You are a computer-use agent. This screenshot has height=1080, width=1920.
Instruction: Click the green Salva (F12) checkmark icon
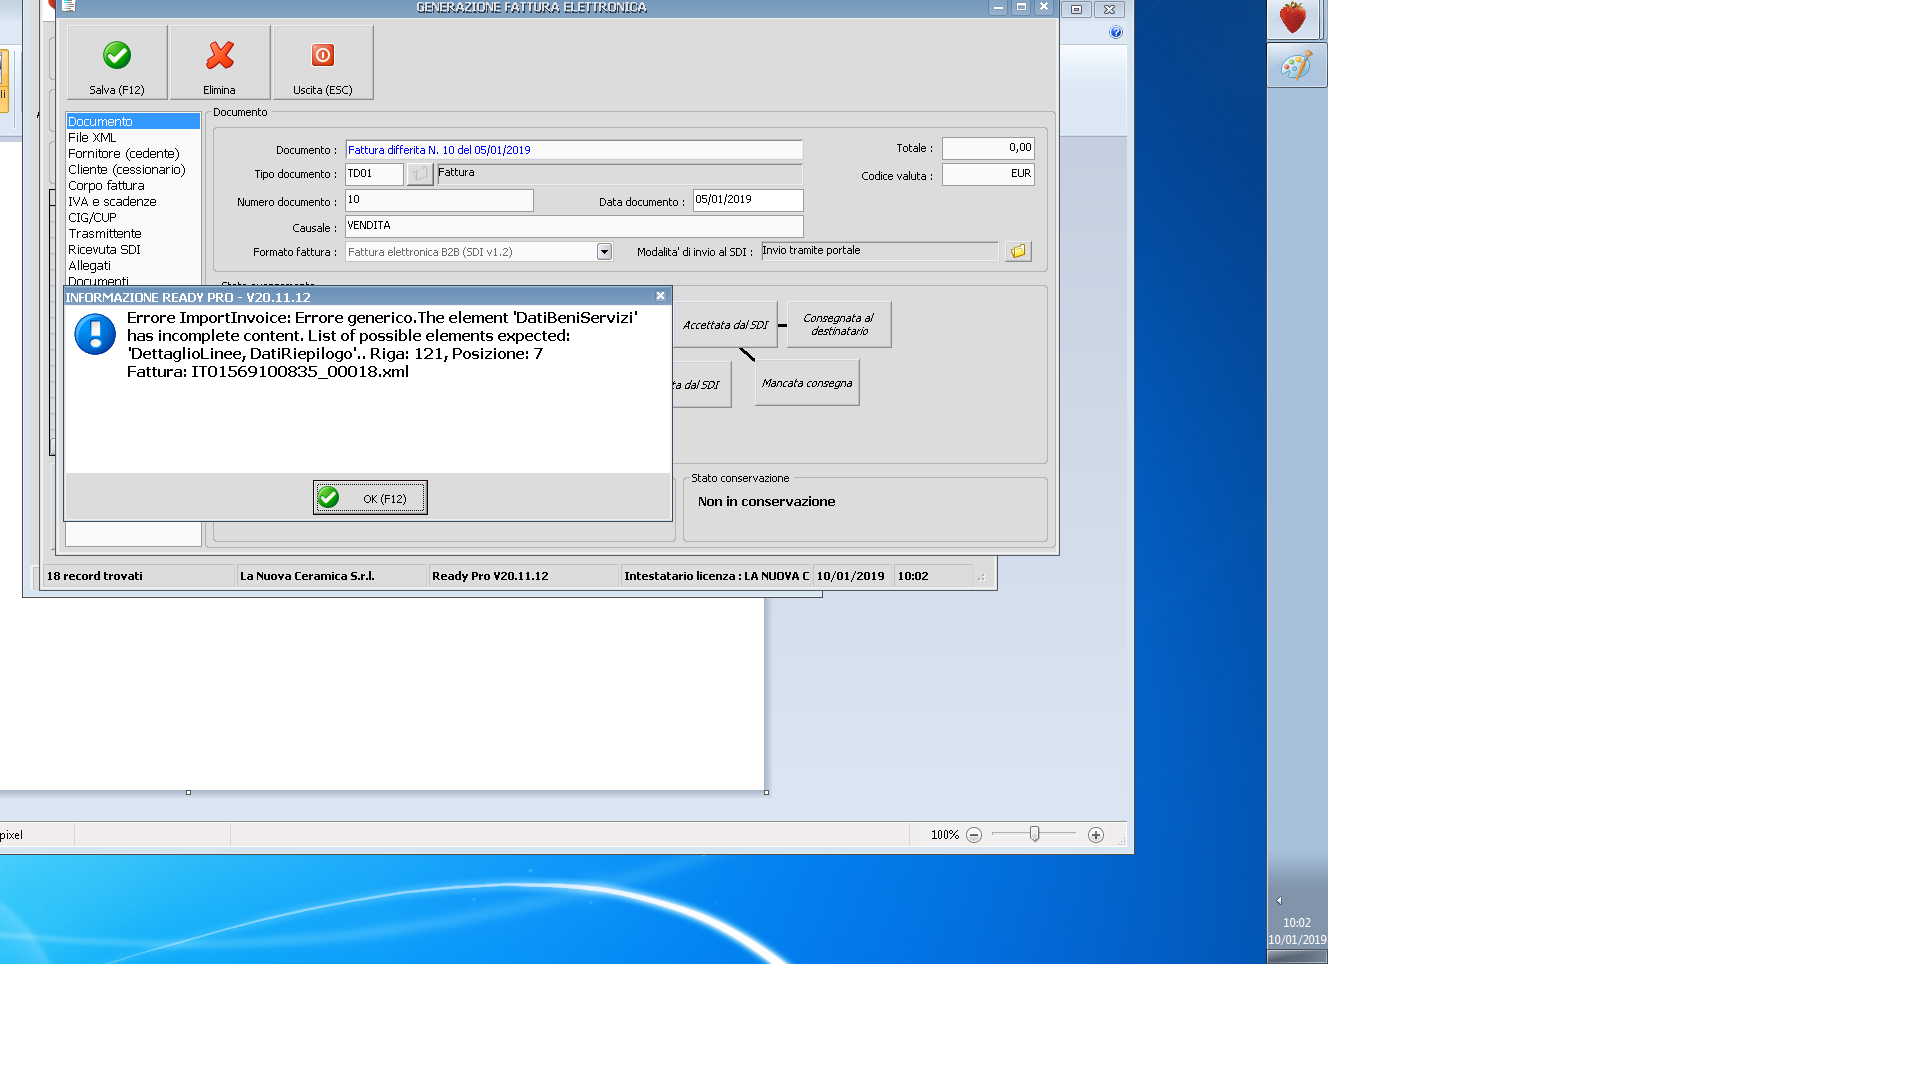(x=117, y=56)
